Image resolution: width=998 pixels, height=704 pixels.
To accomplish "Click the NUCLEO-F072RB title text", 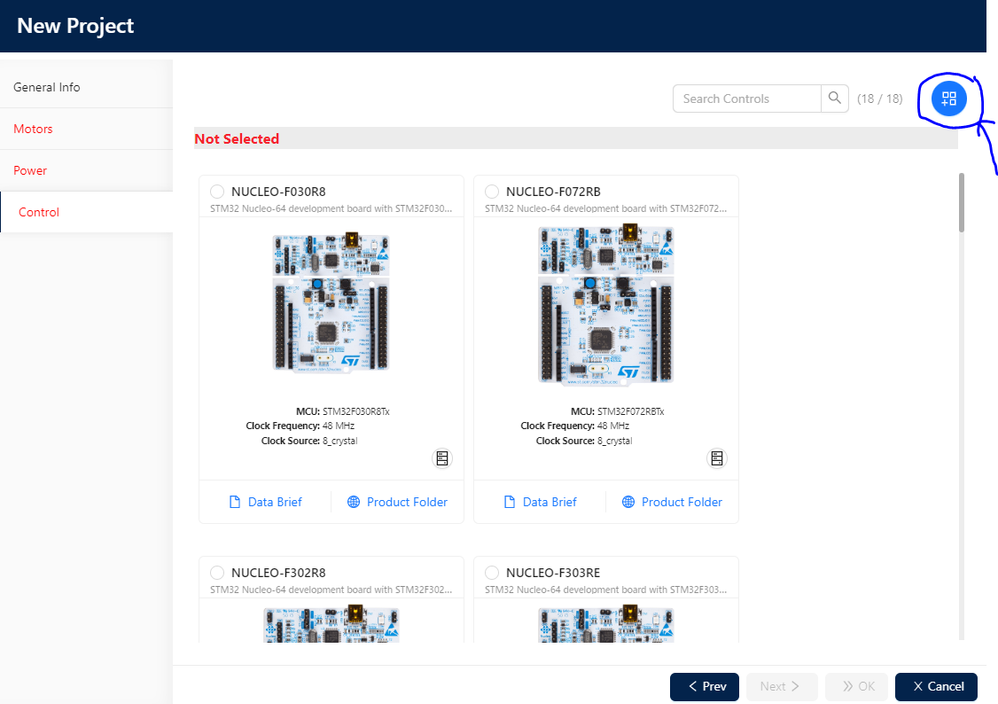I will 553,192.
